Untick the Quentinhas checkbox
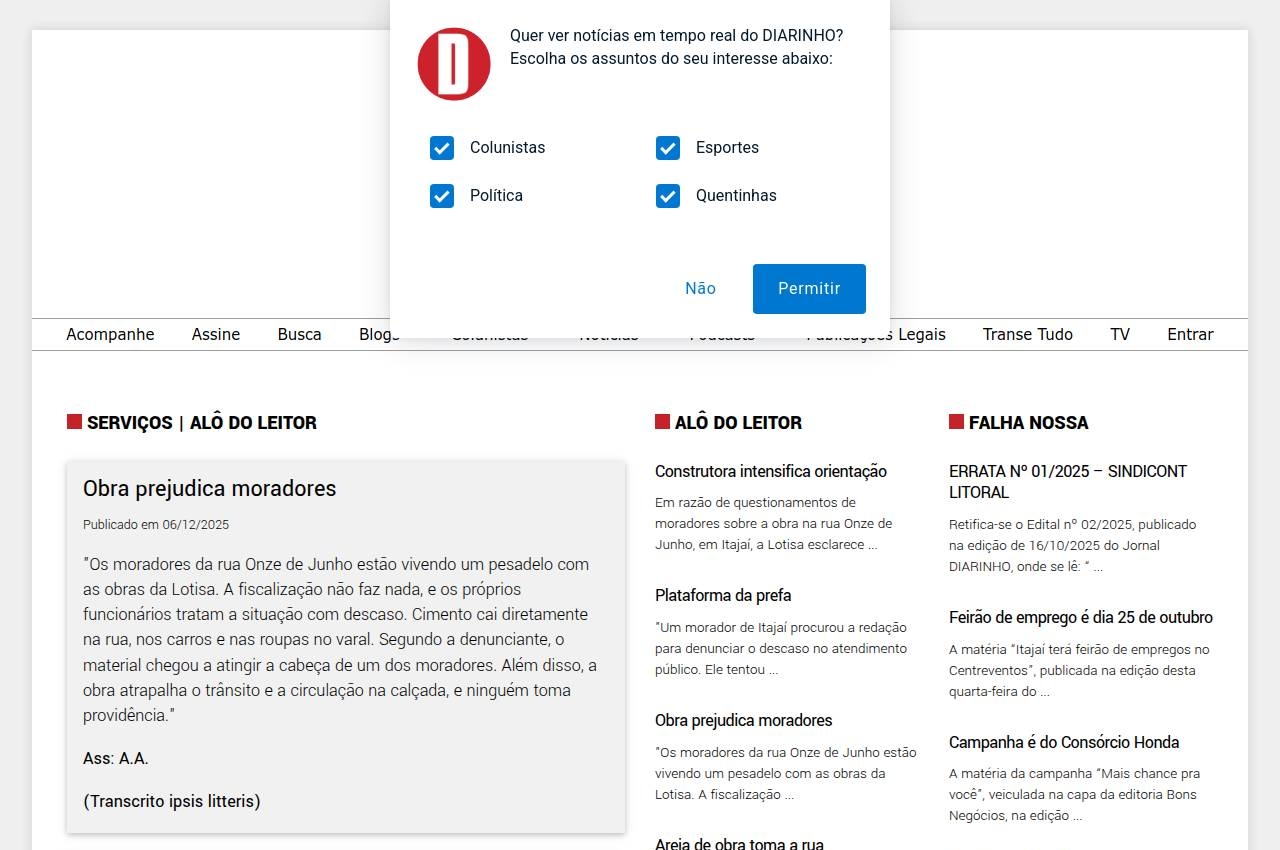The image size is (1280, 850). click(x=668, y=196)
